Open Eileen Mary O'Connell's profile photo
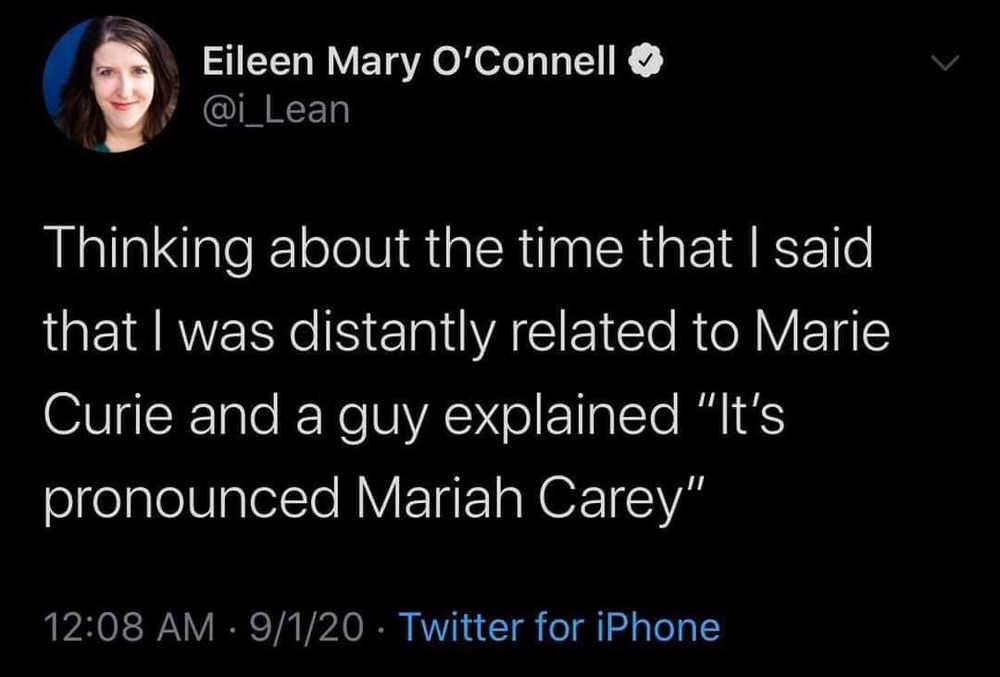 [111, 85]
